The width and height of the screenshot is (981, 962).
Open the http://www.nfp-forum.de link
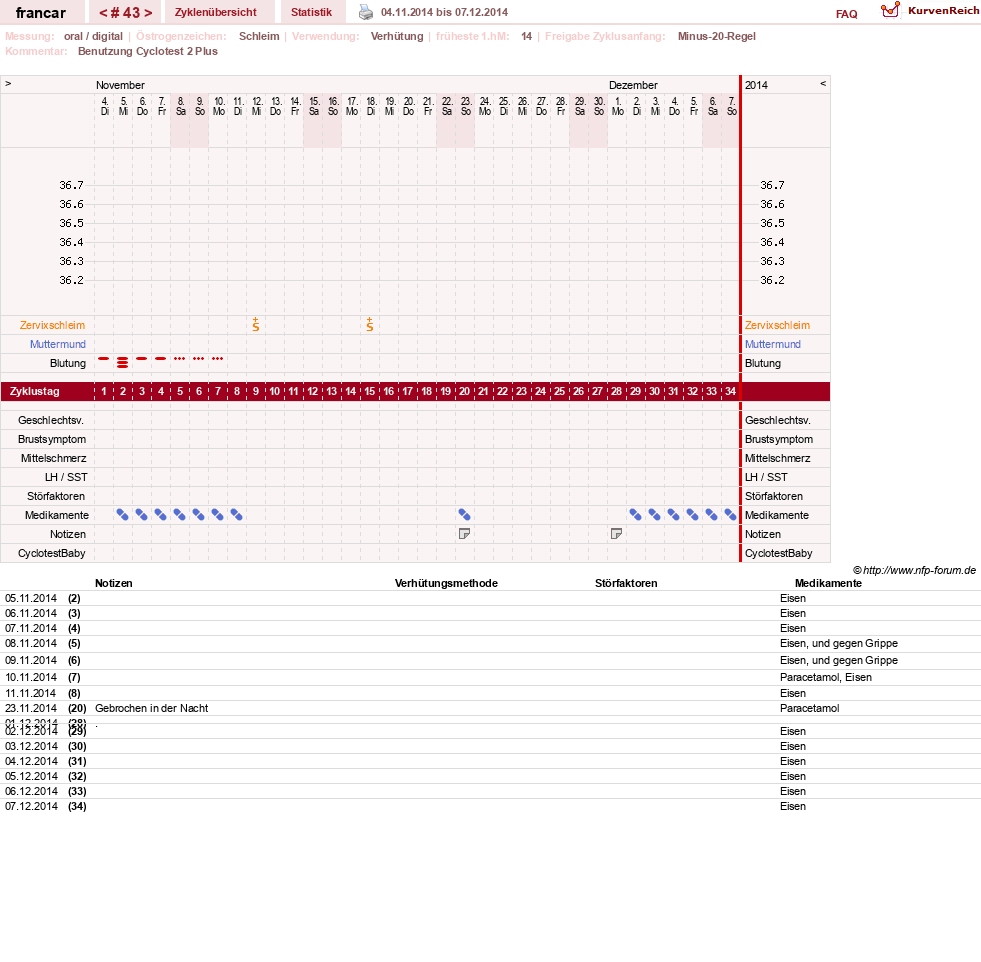919,570
